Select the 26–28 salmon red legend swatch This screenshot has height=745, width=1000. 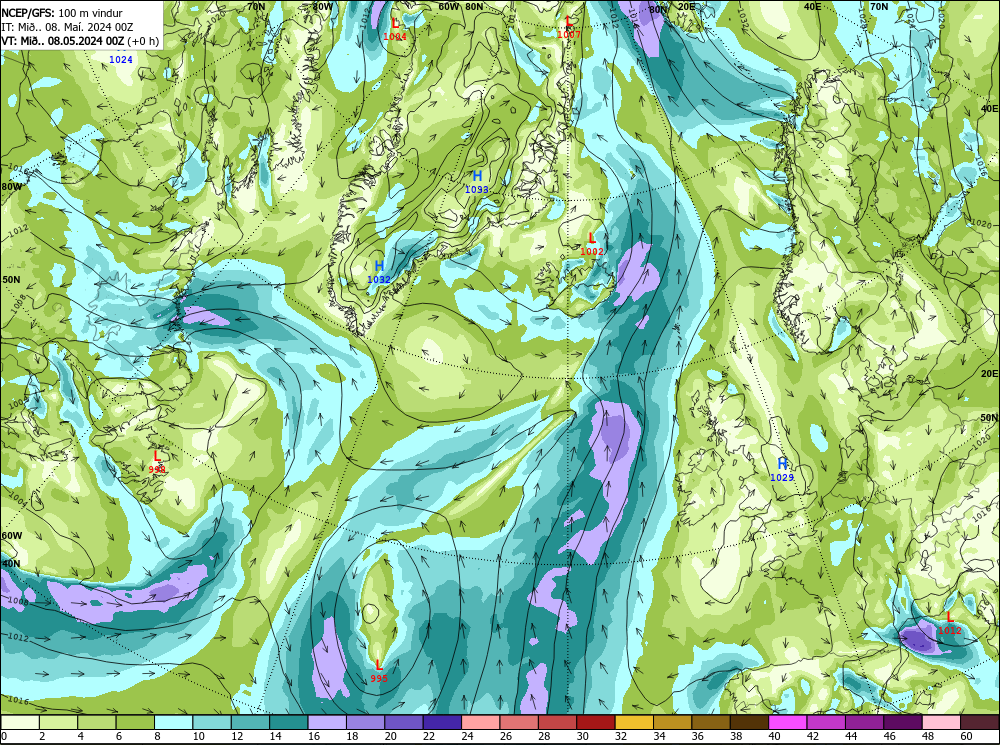[x=518, y=722]
